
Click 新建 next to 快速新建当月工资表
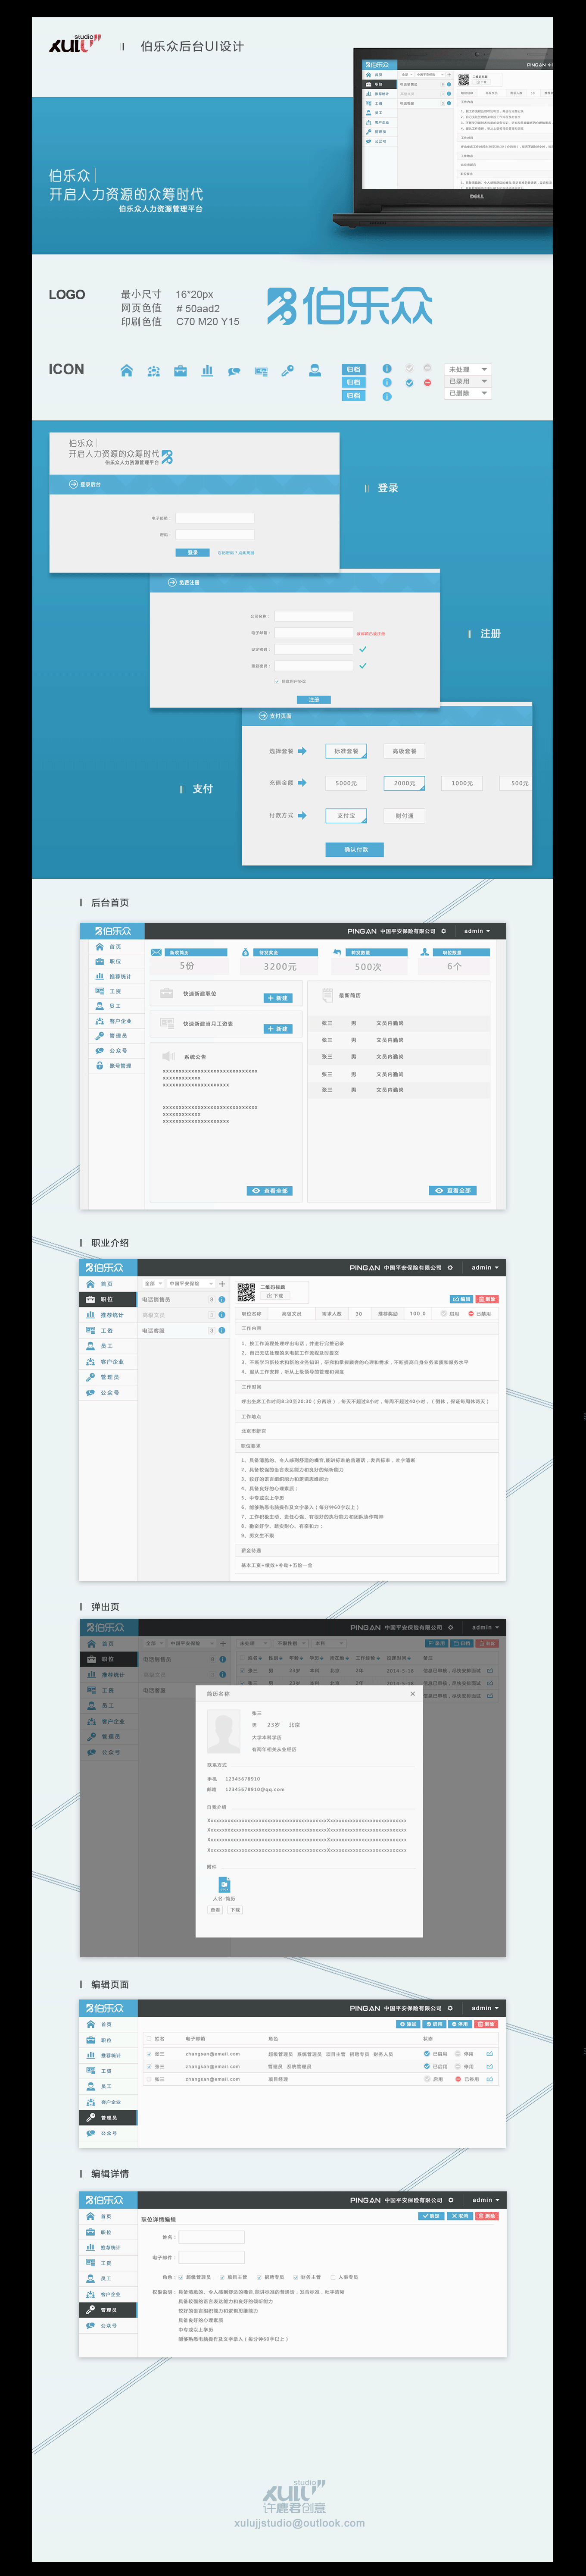click(277, 1028)
